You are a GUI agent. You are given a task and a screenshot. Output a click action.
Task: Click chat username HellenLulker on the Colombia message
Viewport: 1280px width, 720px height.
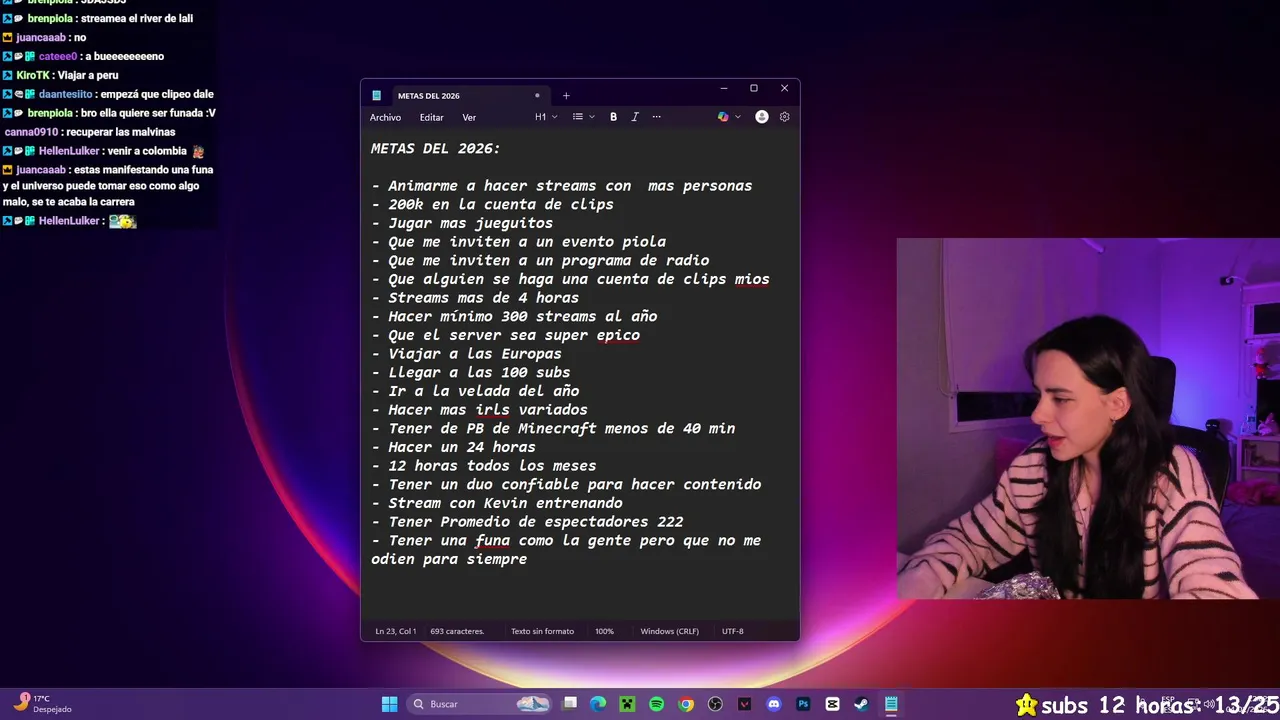pos(69,151)
